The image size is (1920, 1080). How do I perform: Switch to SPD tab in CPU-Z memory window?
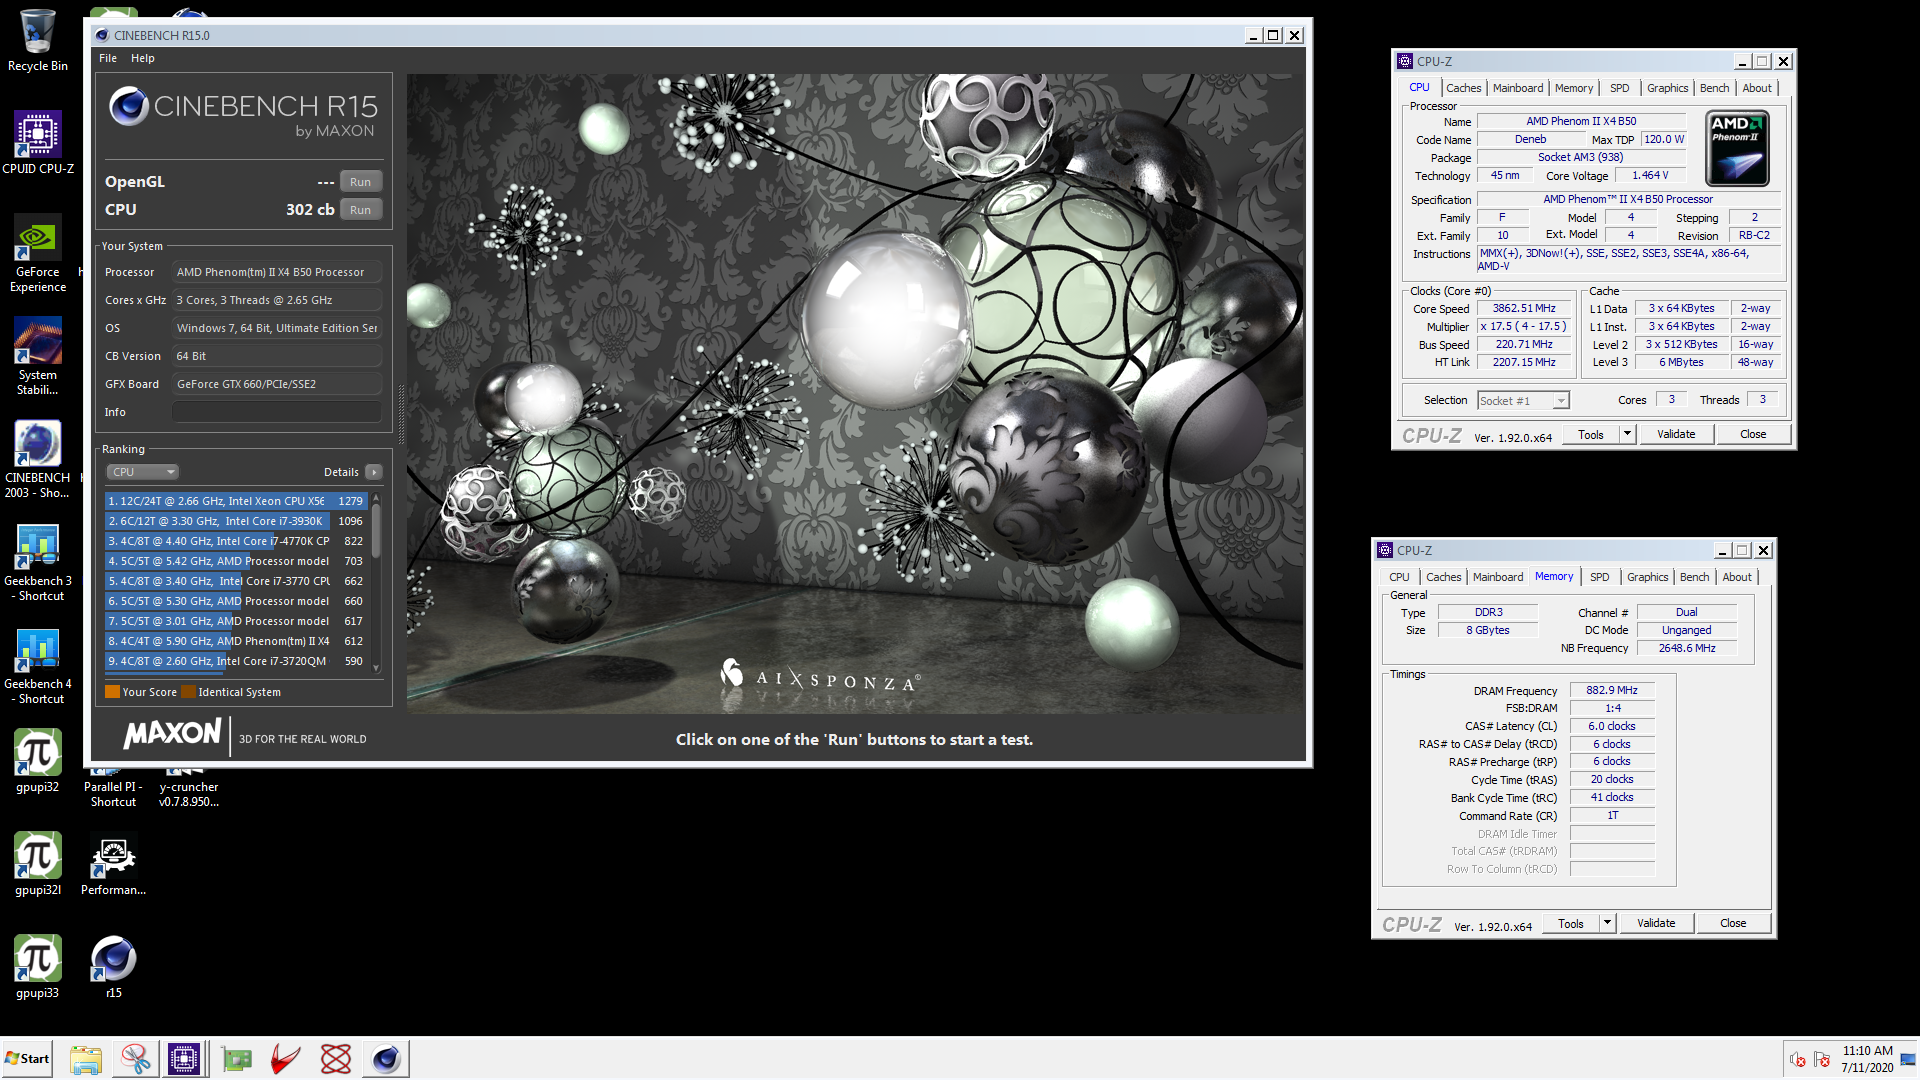(x=1599, y=577)
